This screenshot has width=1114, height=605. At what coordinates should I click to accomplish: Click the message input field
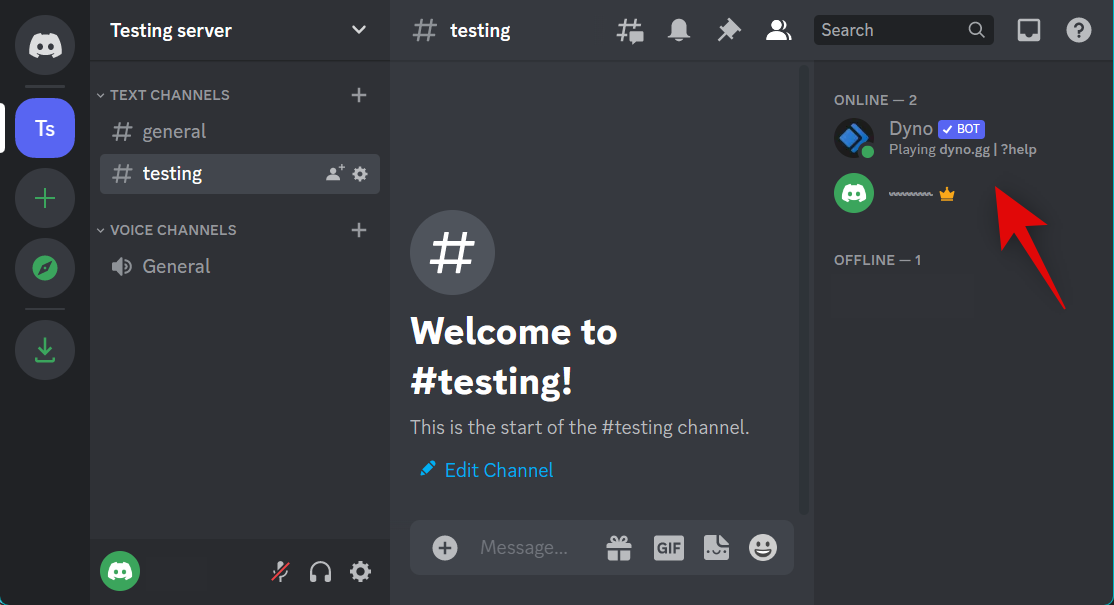click(530, 548)
